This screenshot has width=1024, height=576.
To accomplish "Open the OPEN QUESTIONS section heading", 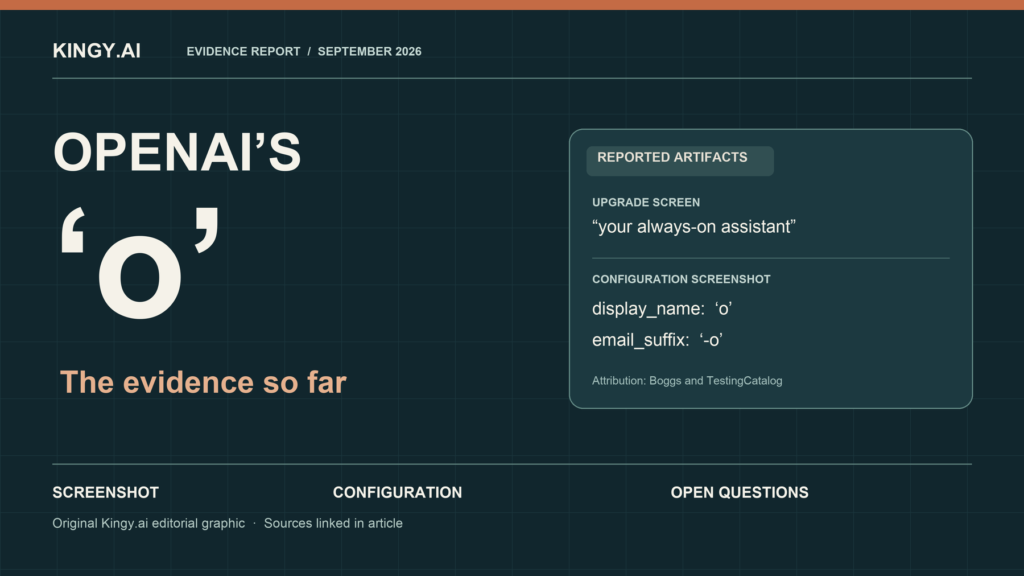I will 739,492.
